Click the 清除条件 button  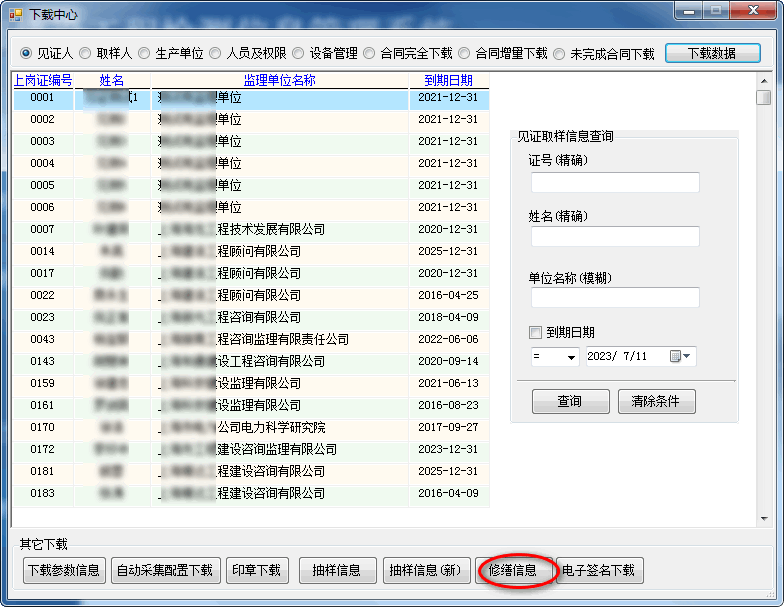coord(656,401)
